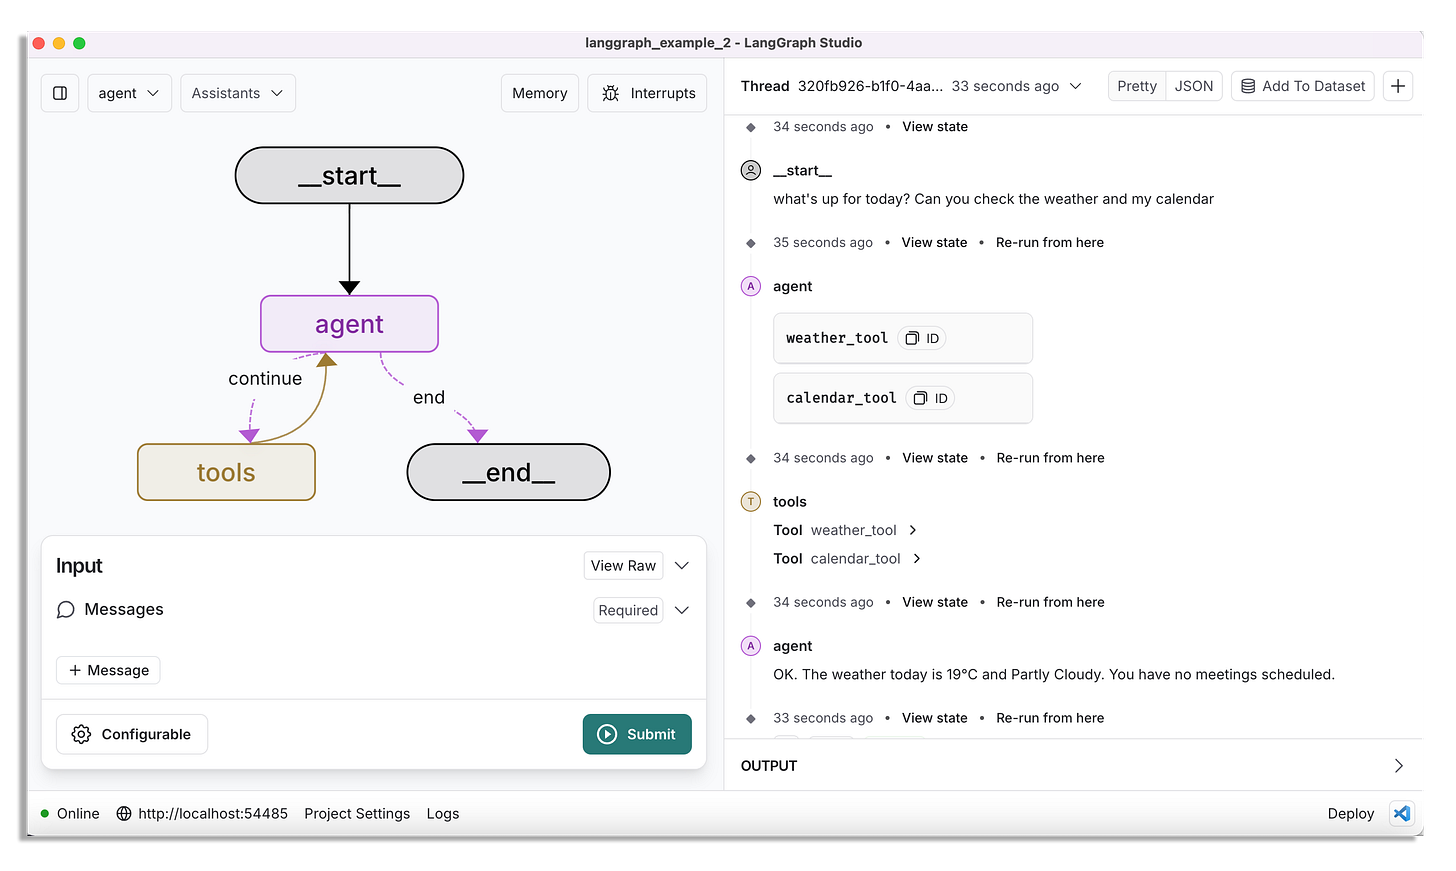Screen dimensions: 1456x871
Task: Open Configurable settings with gear icon
Action: click(81, 734)
